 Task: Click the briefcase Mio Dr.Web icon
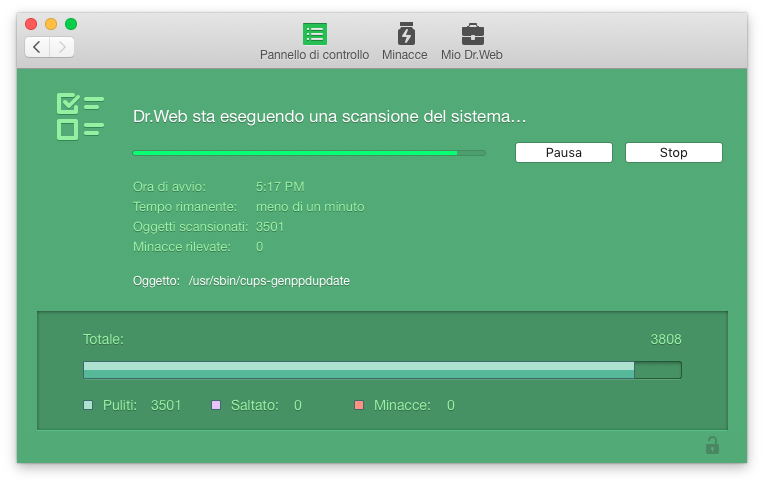click(x=473, y=34)
